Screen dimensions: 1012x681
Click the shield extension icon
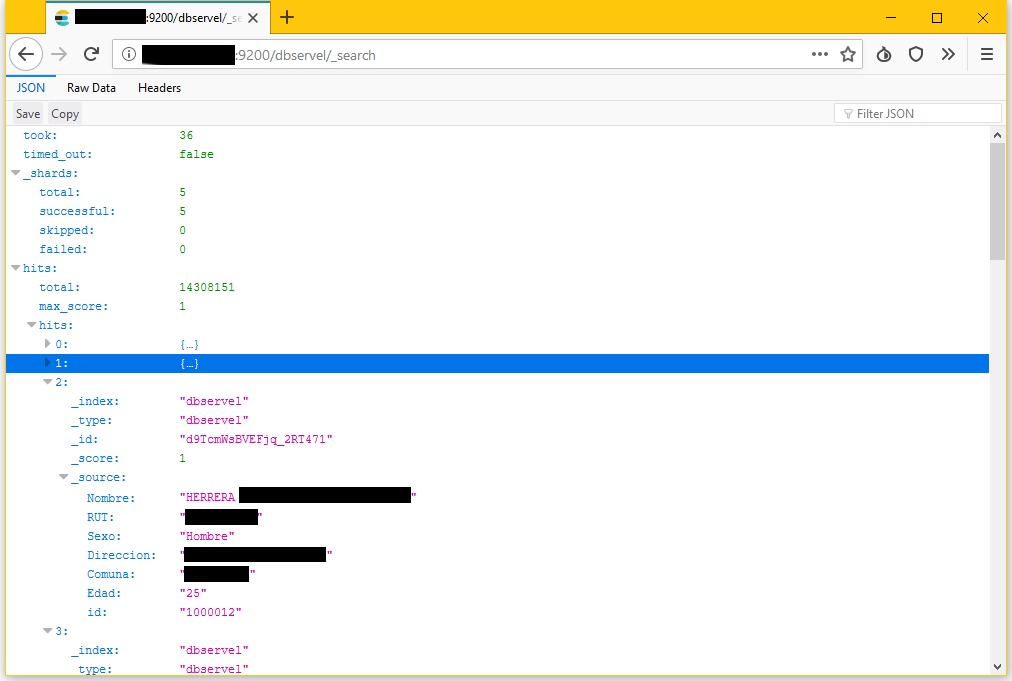point(915,55)
